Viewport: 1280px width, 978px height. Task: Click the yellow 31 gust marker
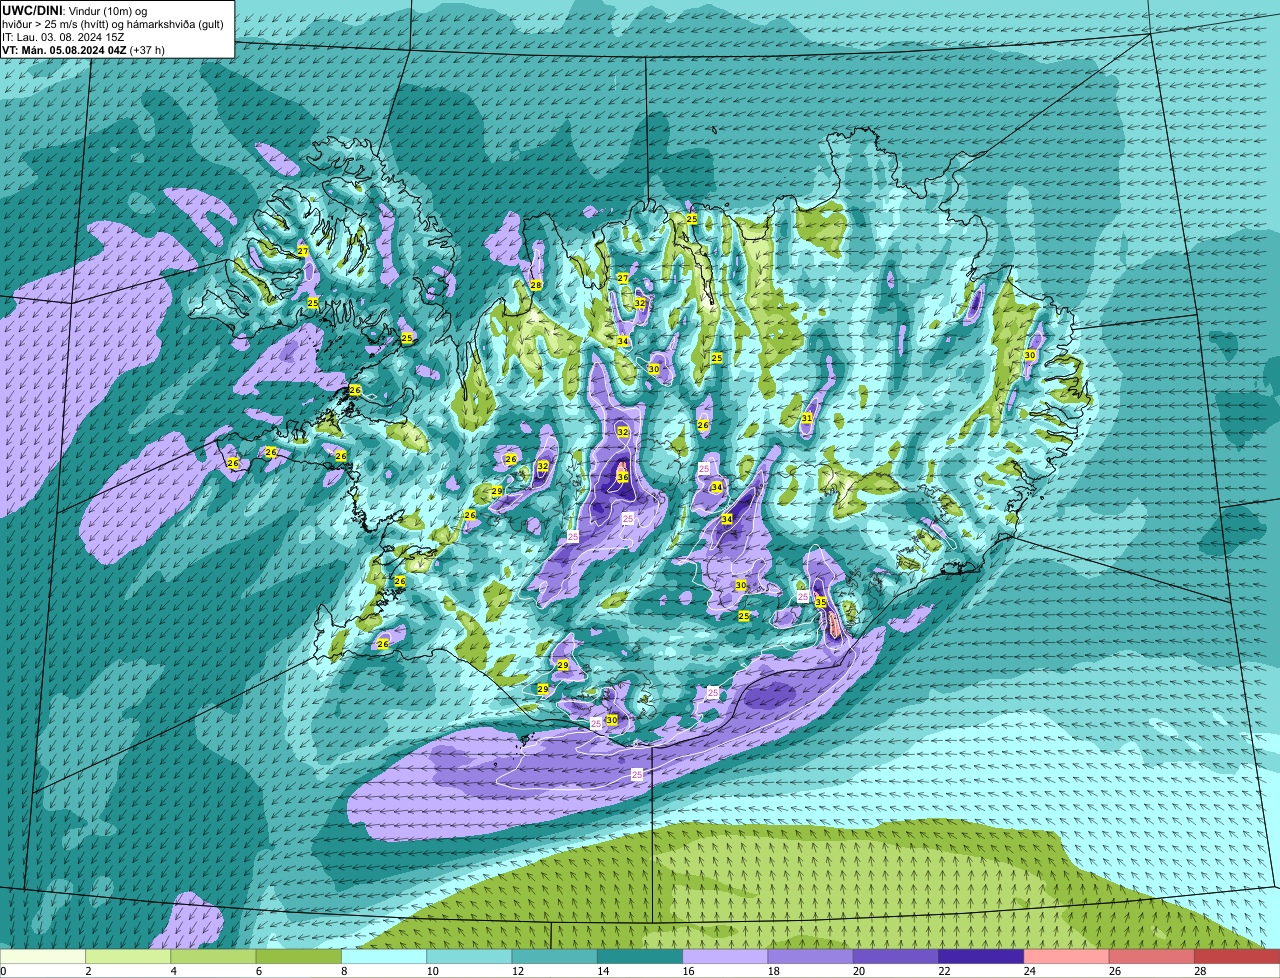pyautogui.click(x=806, y=418)
